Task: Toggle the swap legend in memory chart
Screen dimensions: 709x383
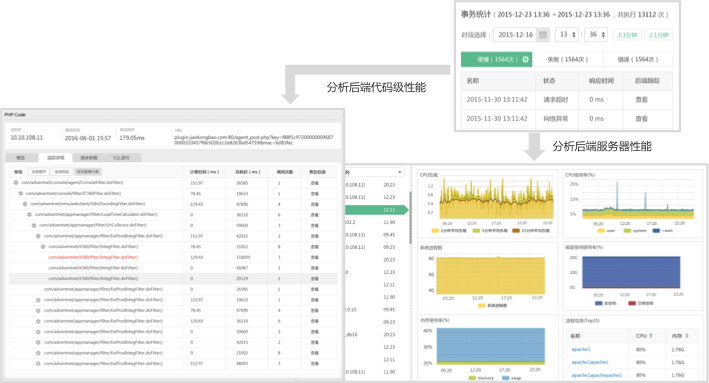Action: click(511, 378)
